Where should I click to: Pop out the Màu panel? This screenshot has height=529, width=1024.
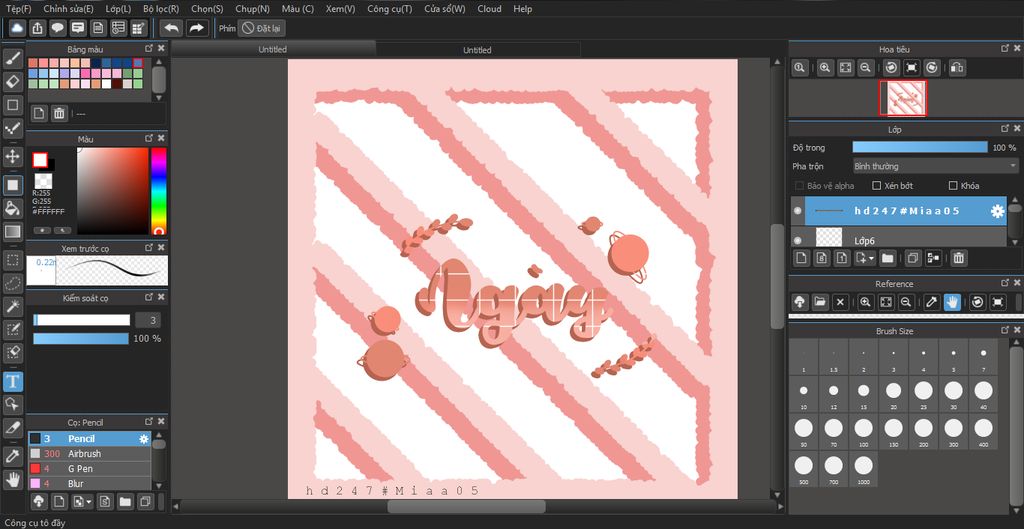click(x=149, y=138)
